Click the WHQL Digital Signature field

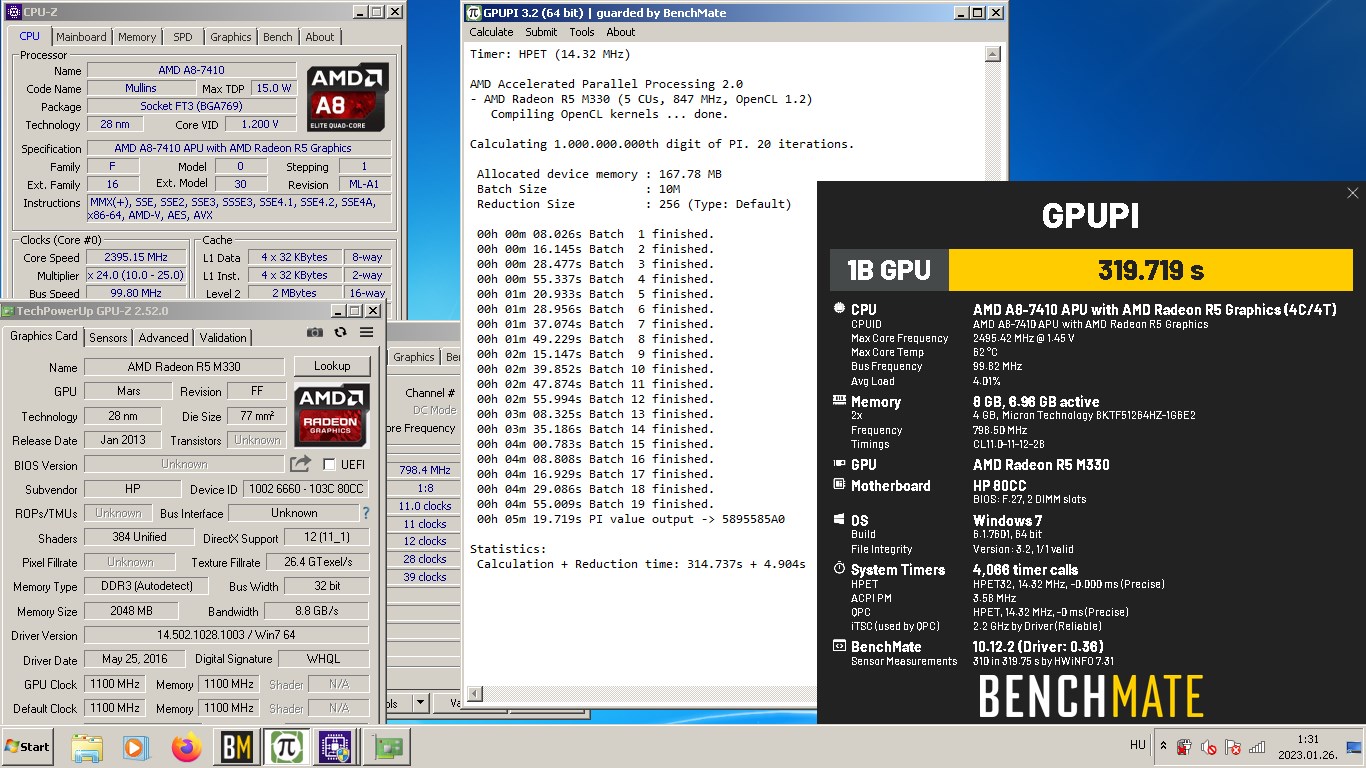pyautogui.click(x=323, y=660)
